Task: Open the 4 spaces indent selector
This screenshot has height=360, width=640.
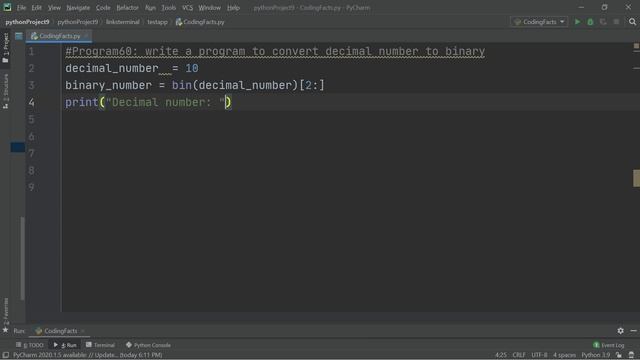Action: [x=564, y=355]
